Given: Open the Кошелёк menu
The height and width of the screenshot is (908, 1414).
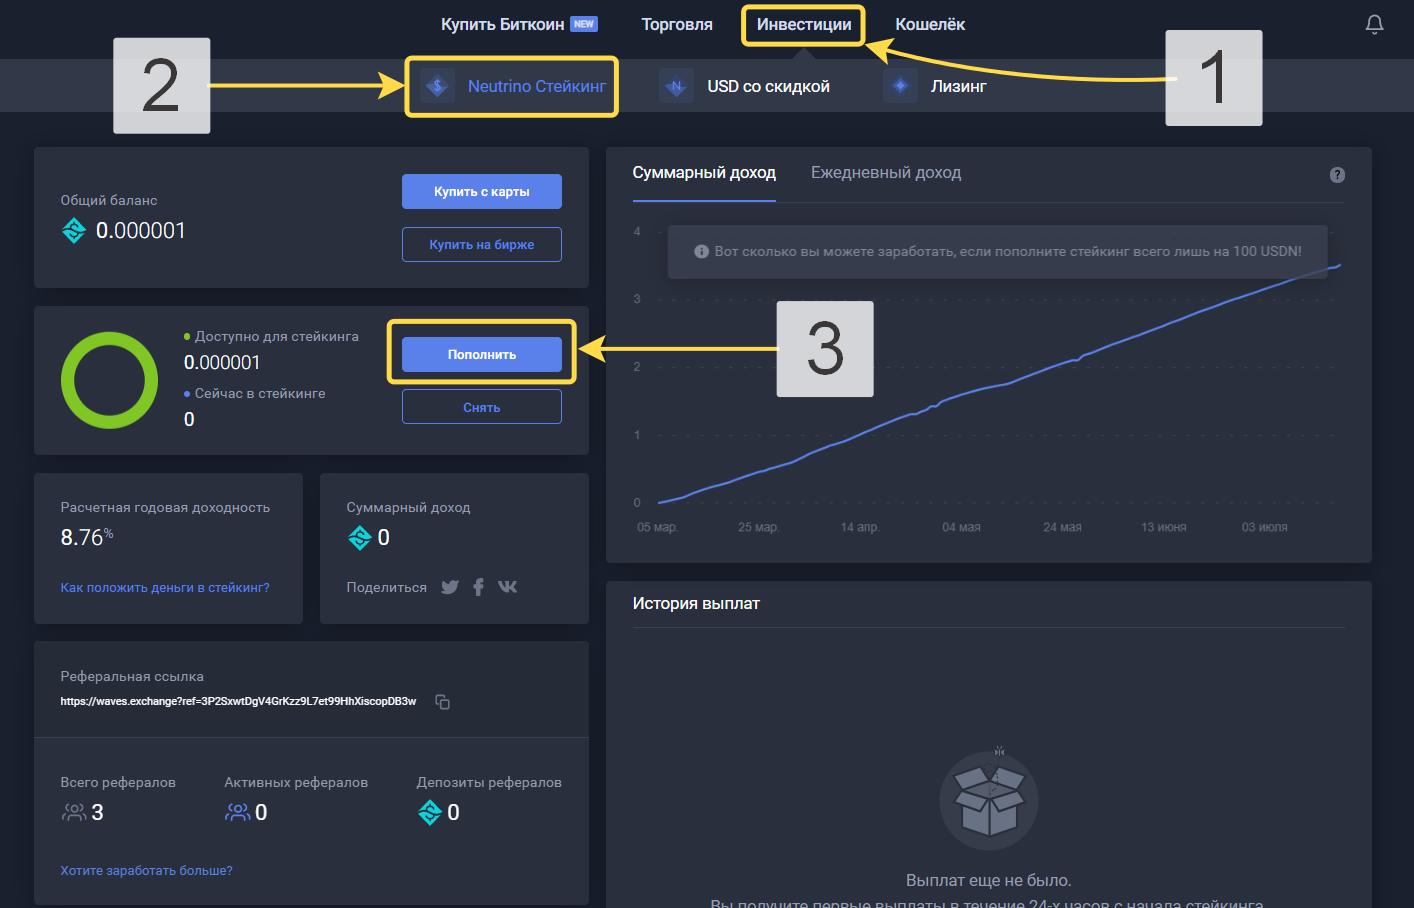Looking at the screenshot, I should click(x=930, y=24).
